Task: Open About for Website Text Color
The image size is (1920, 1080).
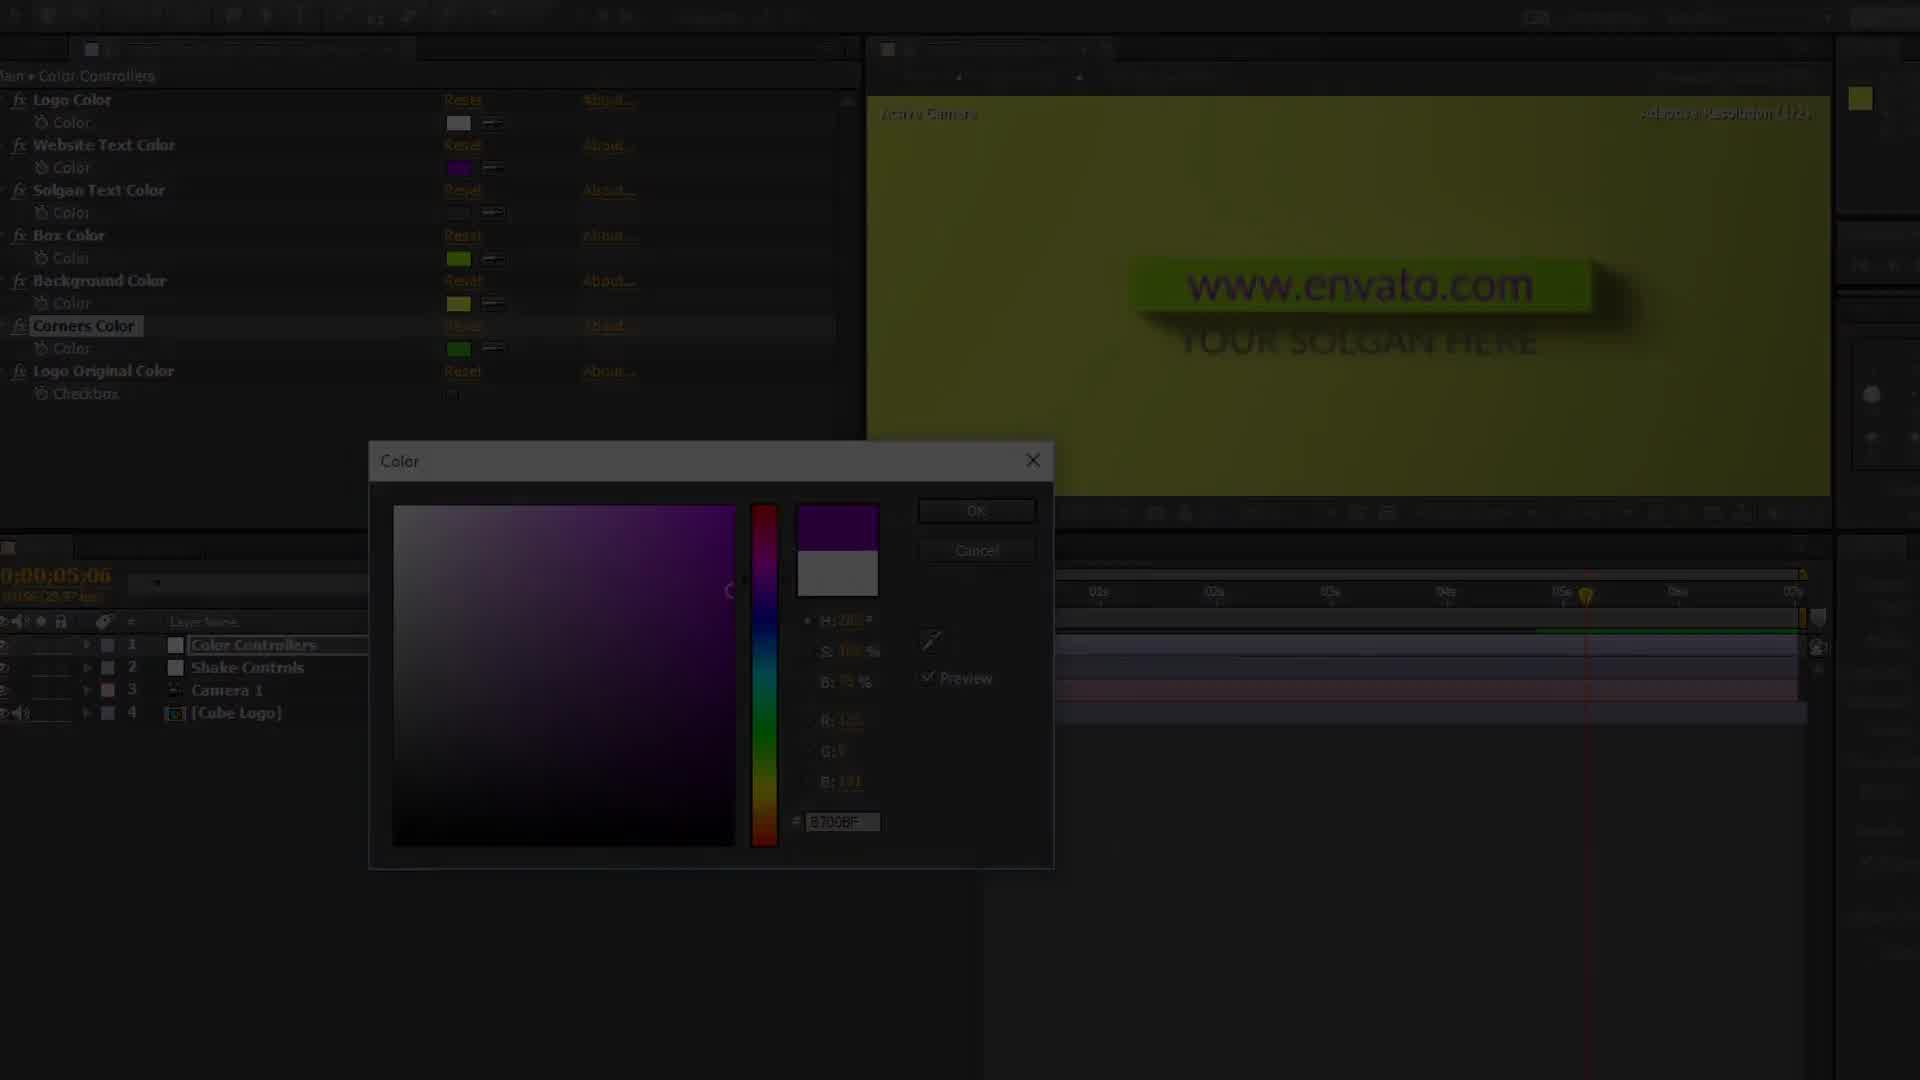Action: 608,145
